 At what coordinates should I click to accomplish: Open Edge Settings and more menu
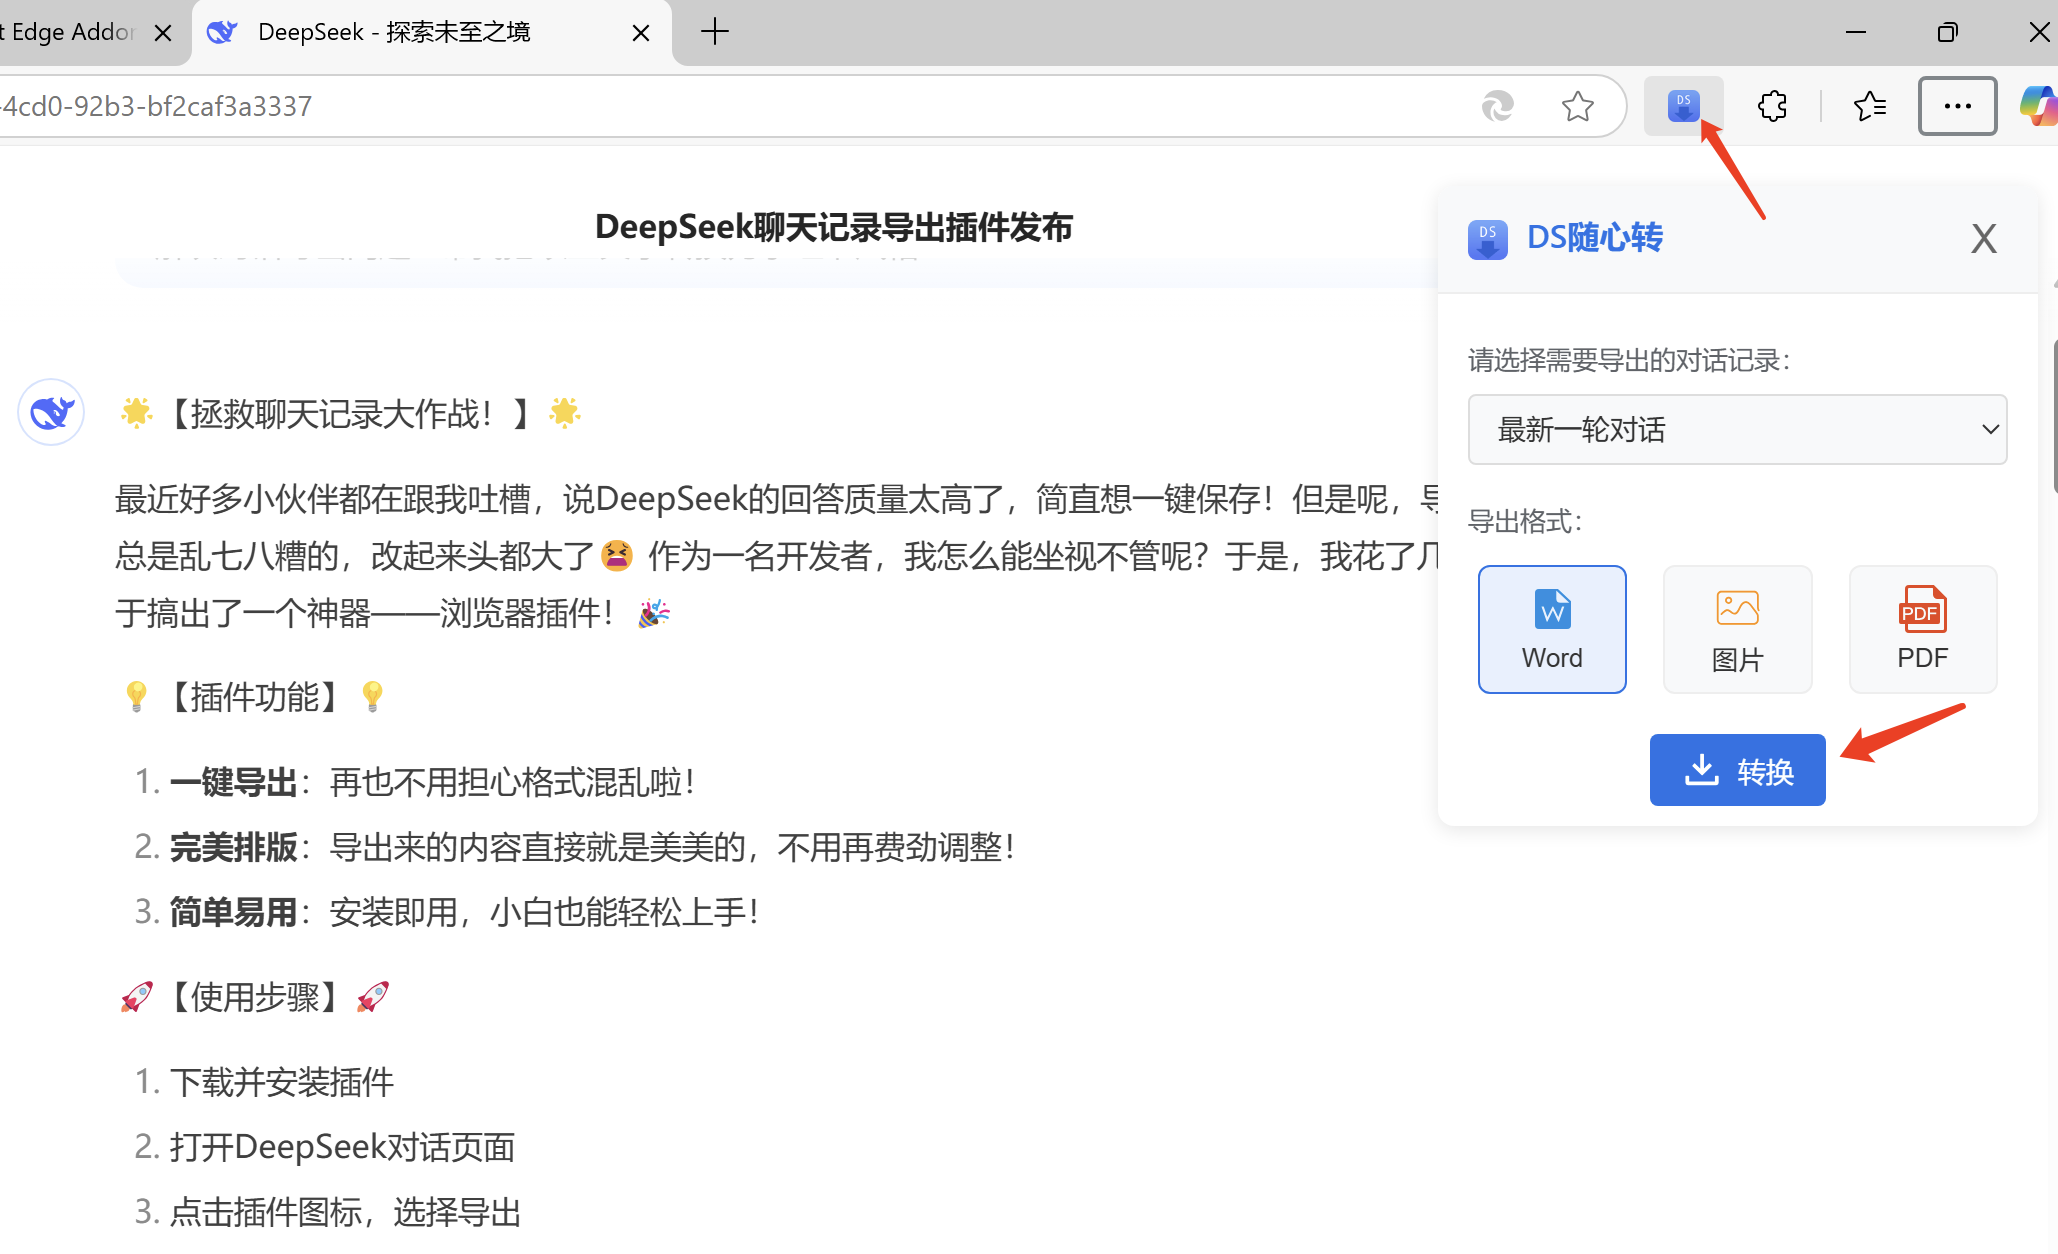click(x=1957, y=106)
